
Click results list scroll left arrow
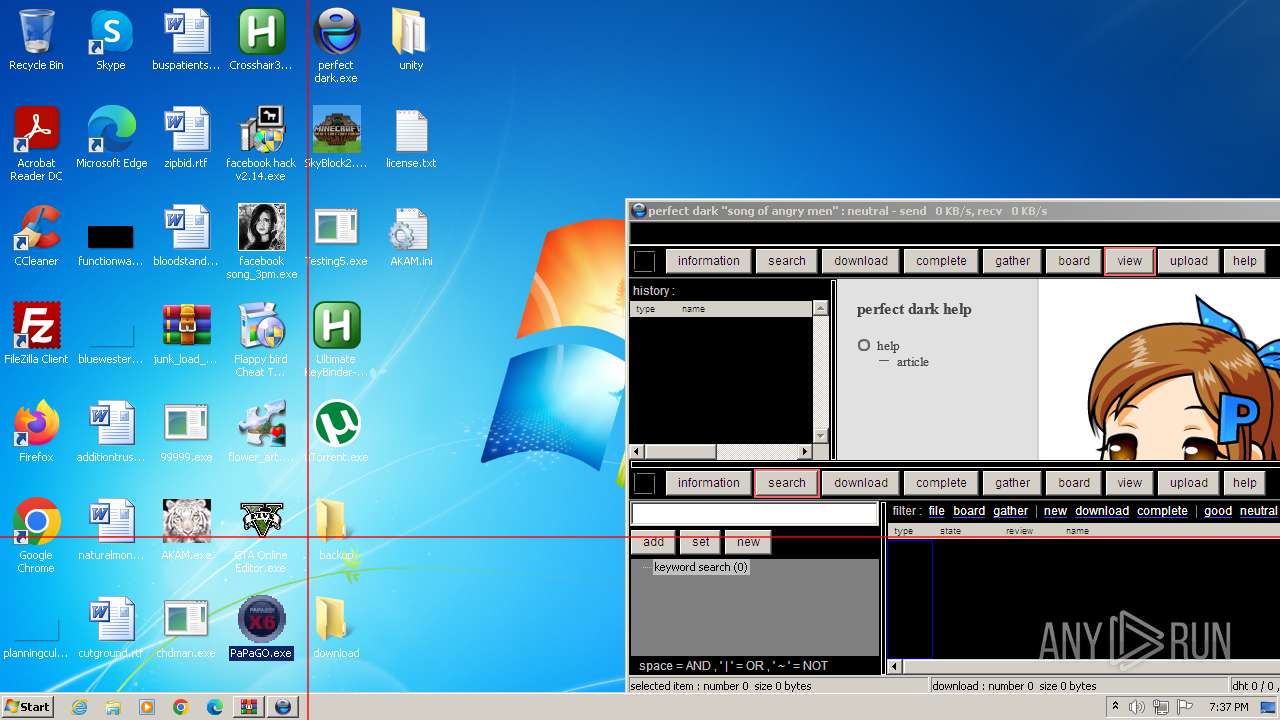pos(895,666)
